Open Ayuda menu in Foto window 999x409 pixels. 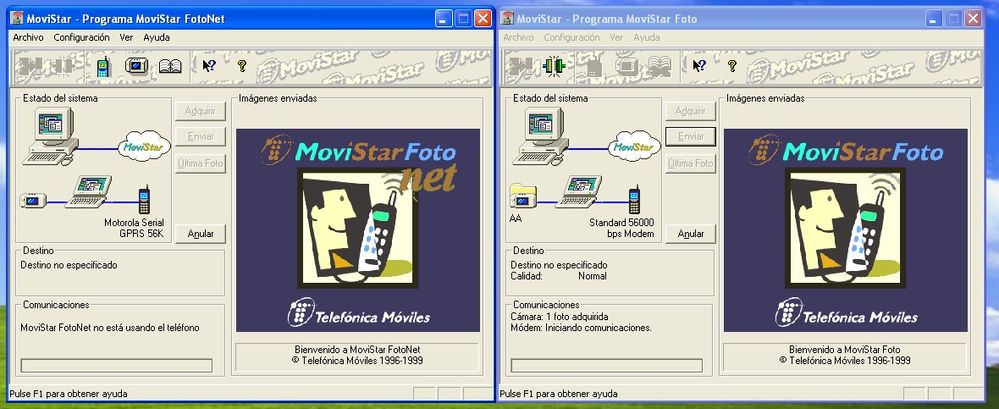click(x=647, y=38)
